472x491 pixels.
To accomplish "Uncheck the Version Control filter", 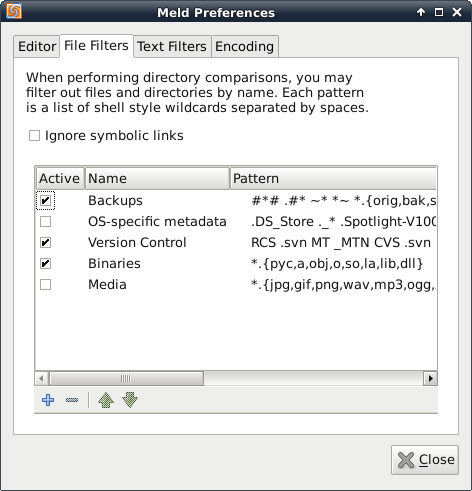I will 45,243.
